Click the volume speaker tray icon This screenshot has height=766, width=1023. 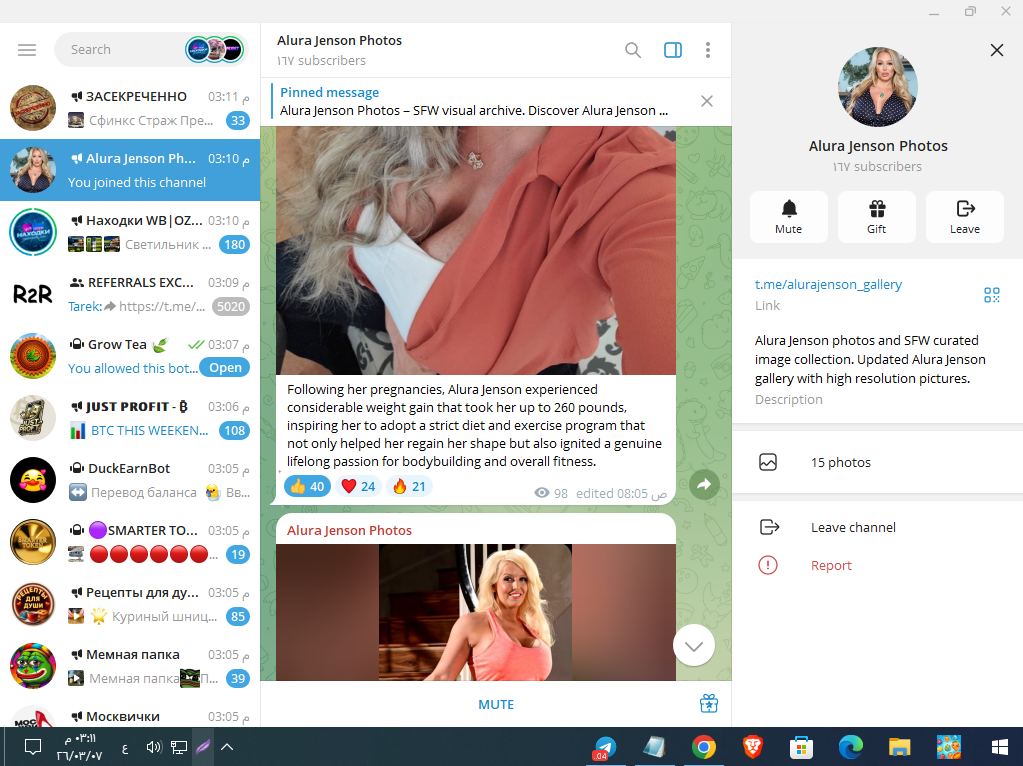coord(153,747)
